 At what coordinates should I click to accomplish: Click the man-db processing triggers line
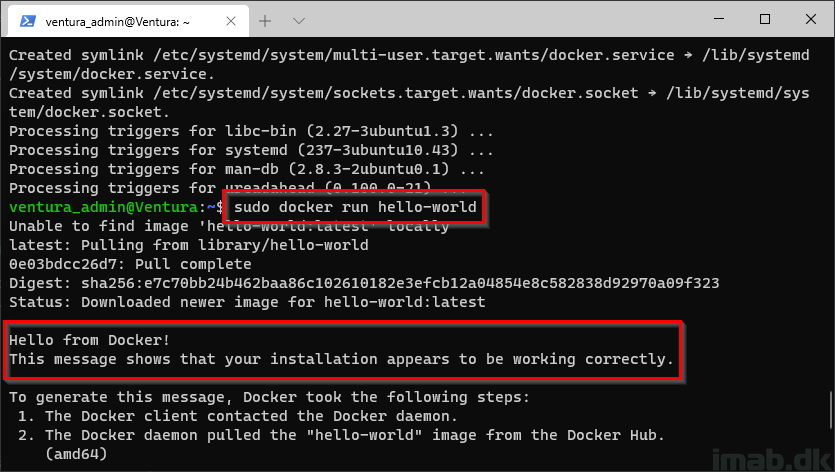coord(247,169)
